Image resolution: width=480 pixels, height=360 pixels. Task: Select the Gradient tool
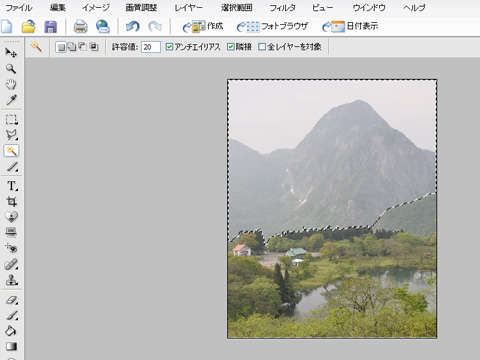(x=11, y=346)
